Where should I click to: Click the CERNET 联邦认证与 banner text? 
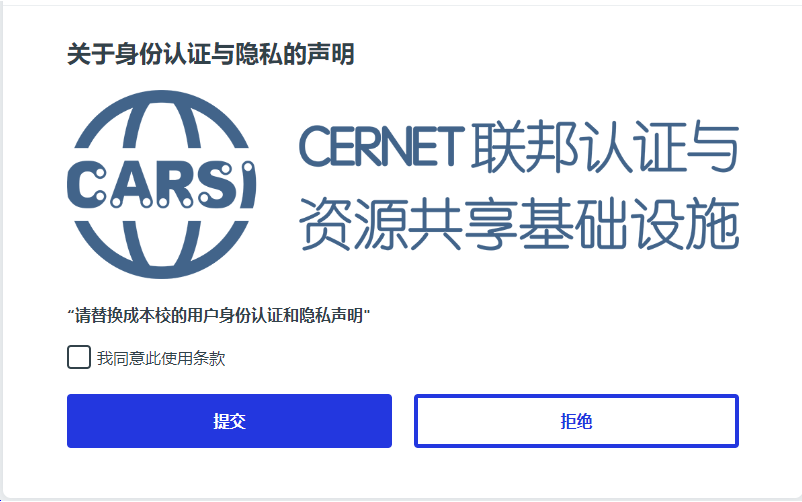tap(519, 147)
